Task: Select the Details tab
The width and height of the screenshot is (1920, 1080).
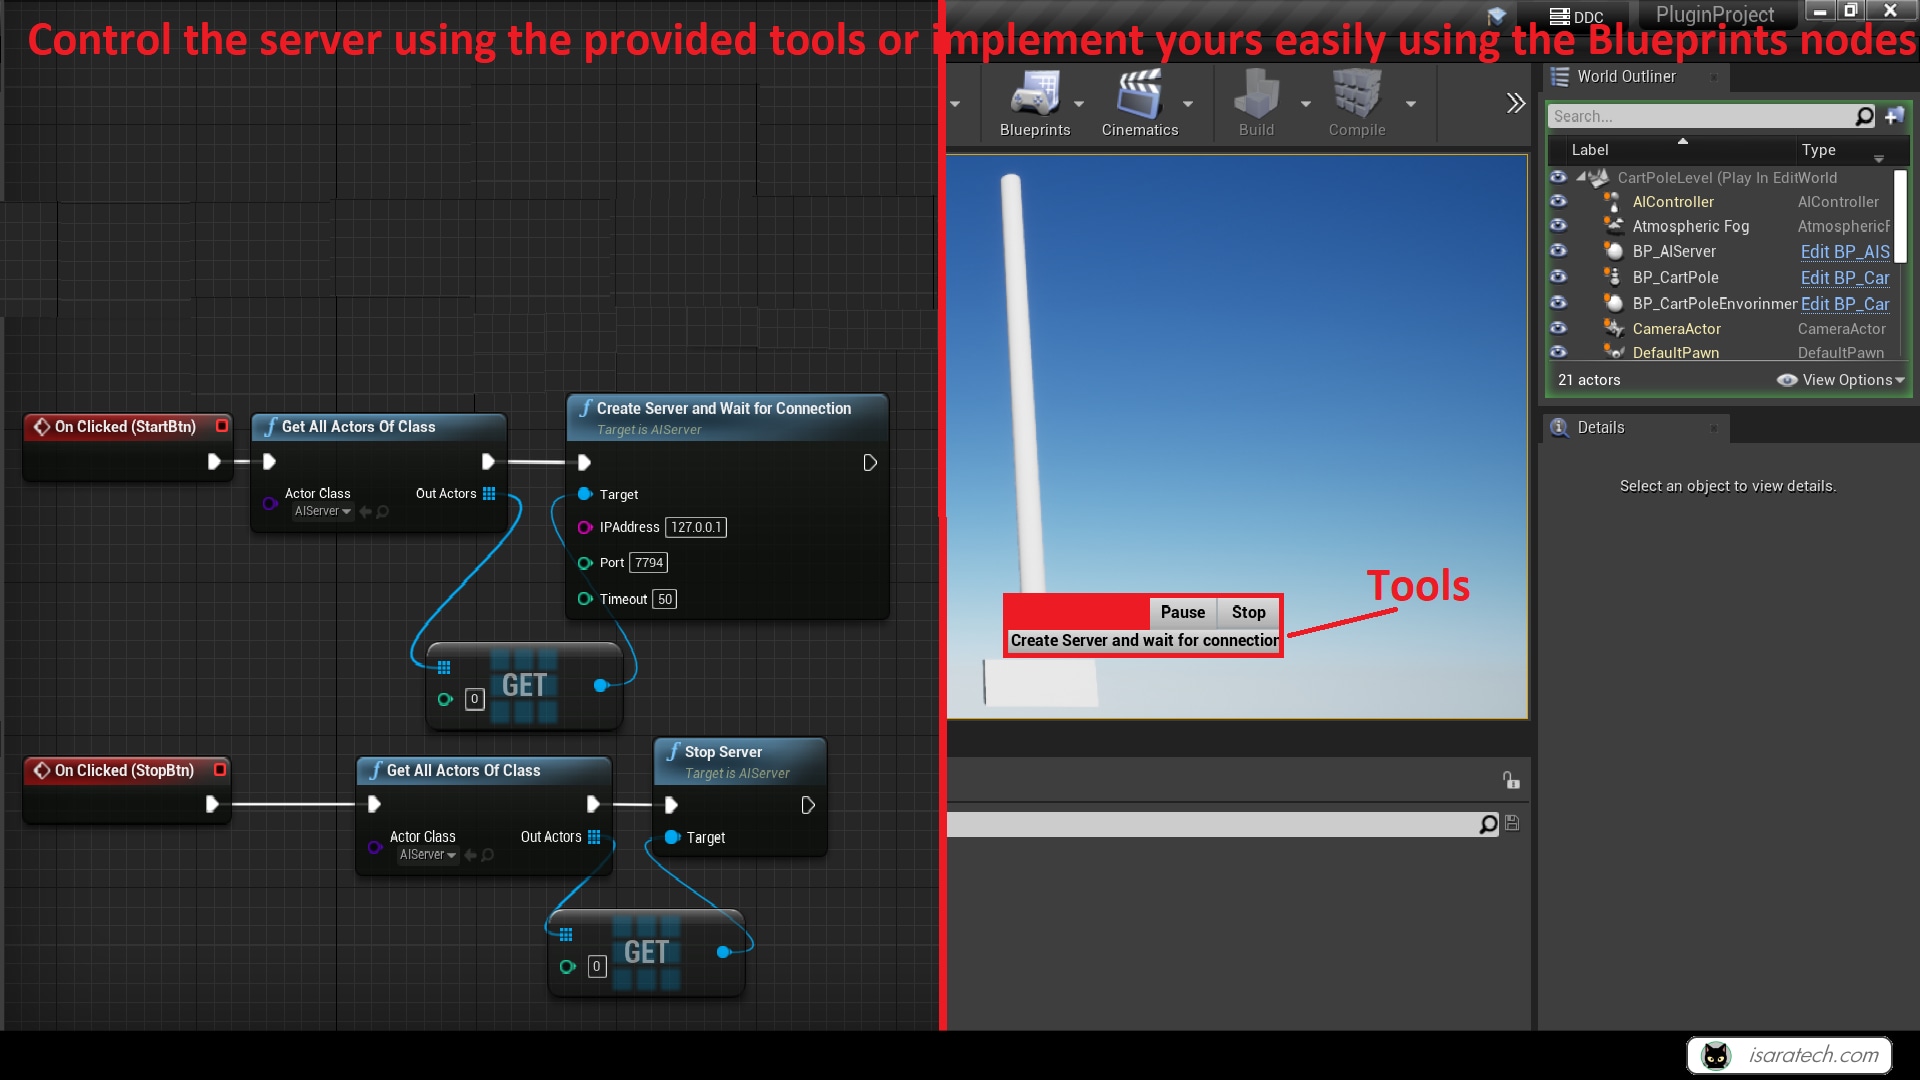Action: [x=1600, y=427]
